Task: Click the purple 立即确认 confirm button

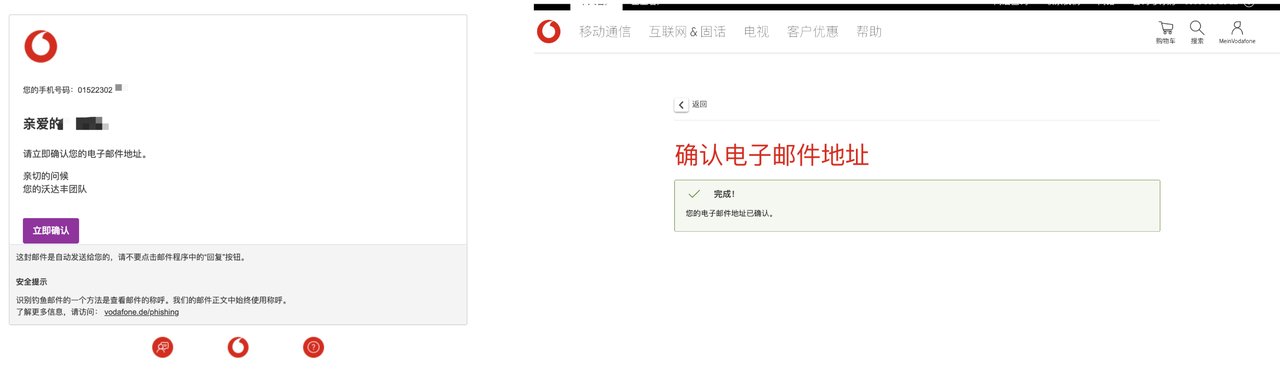Action: coord(51,230)
